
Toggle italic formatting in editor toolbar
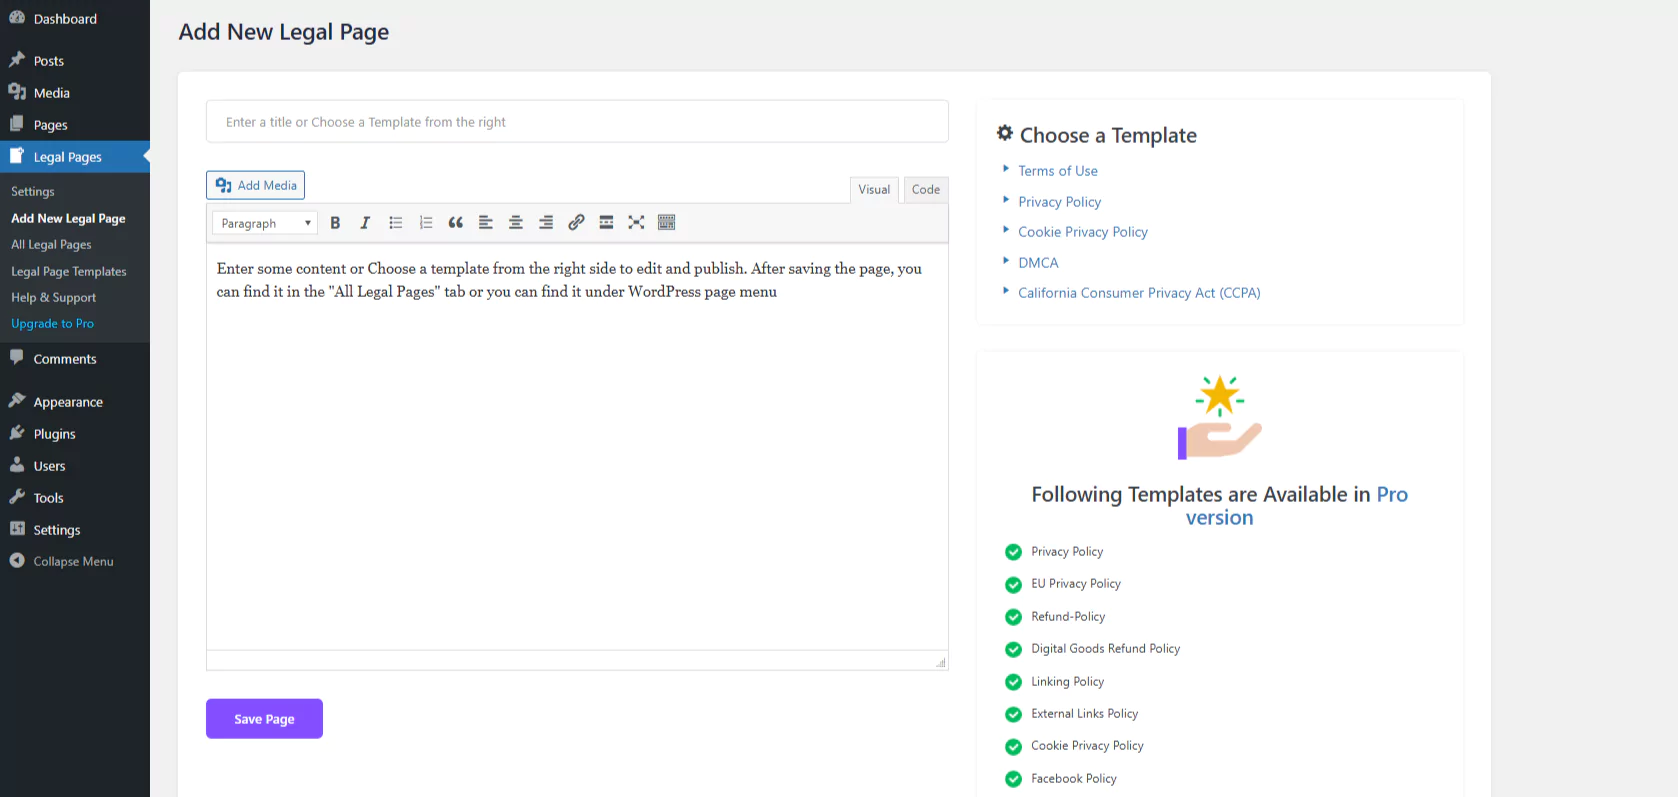(x=365, y=223)
